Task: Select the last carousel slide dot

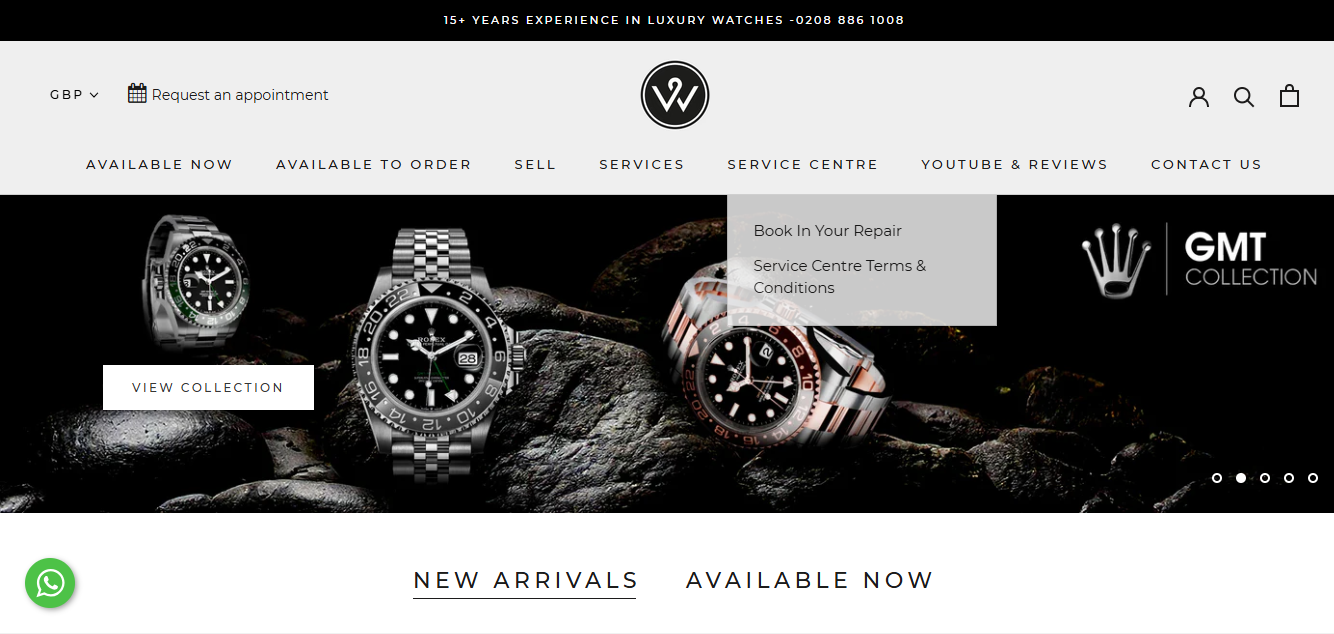Action: click(1313, 478)
